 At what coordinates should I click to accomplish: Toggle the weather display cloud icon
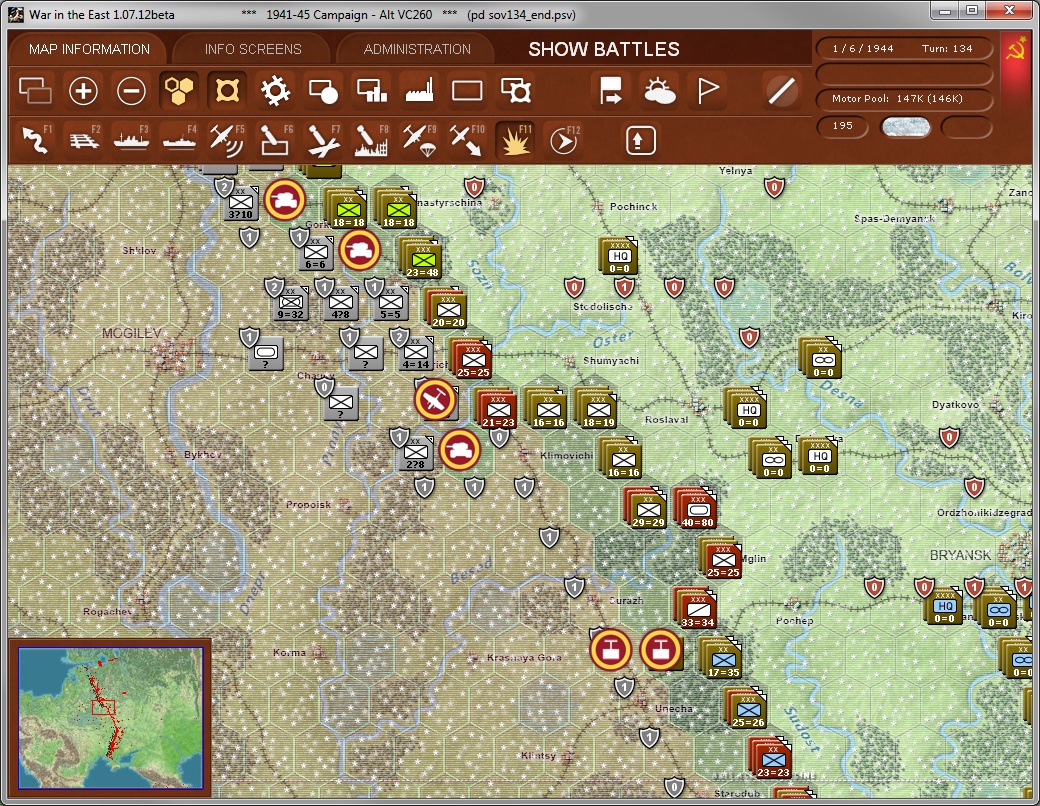pos(659,90)
